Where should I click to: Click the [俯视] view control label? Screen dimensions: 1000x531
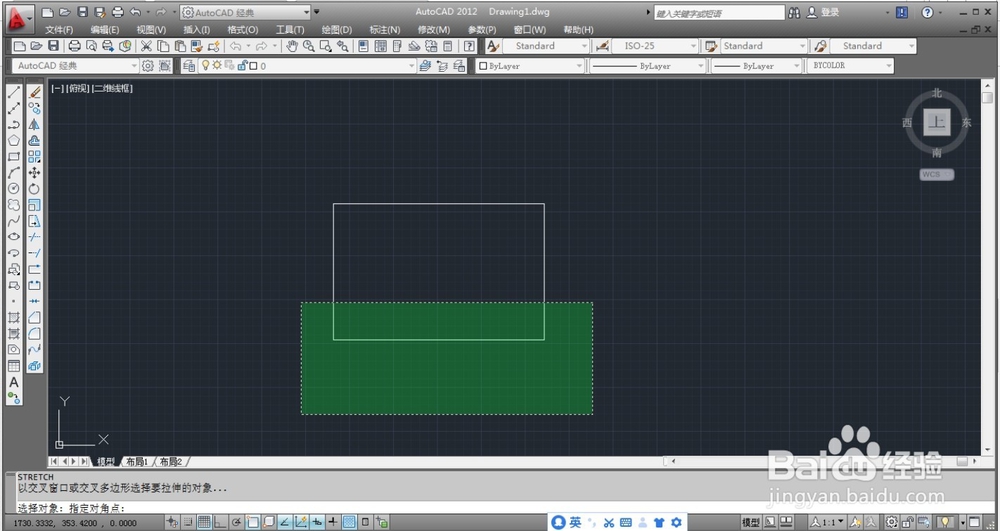click(78, 89)
